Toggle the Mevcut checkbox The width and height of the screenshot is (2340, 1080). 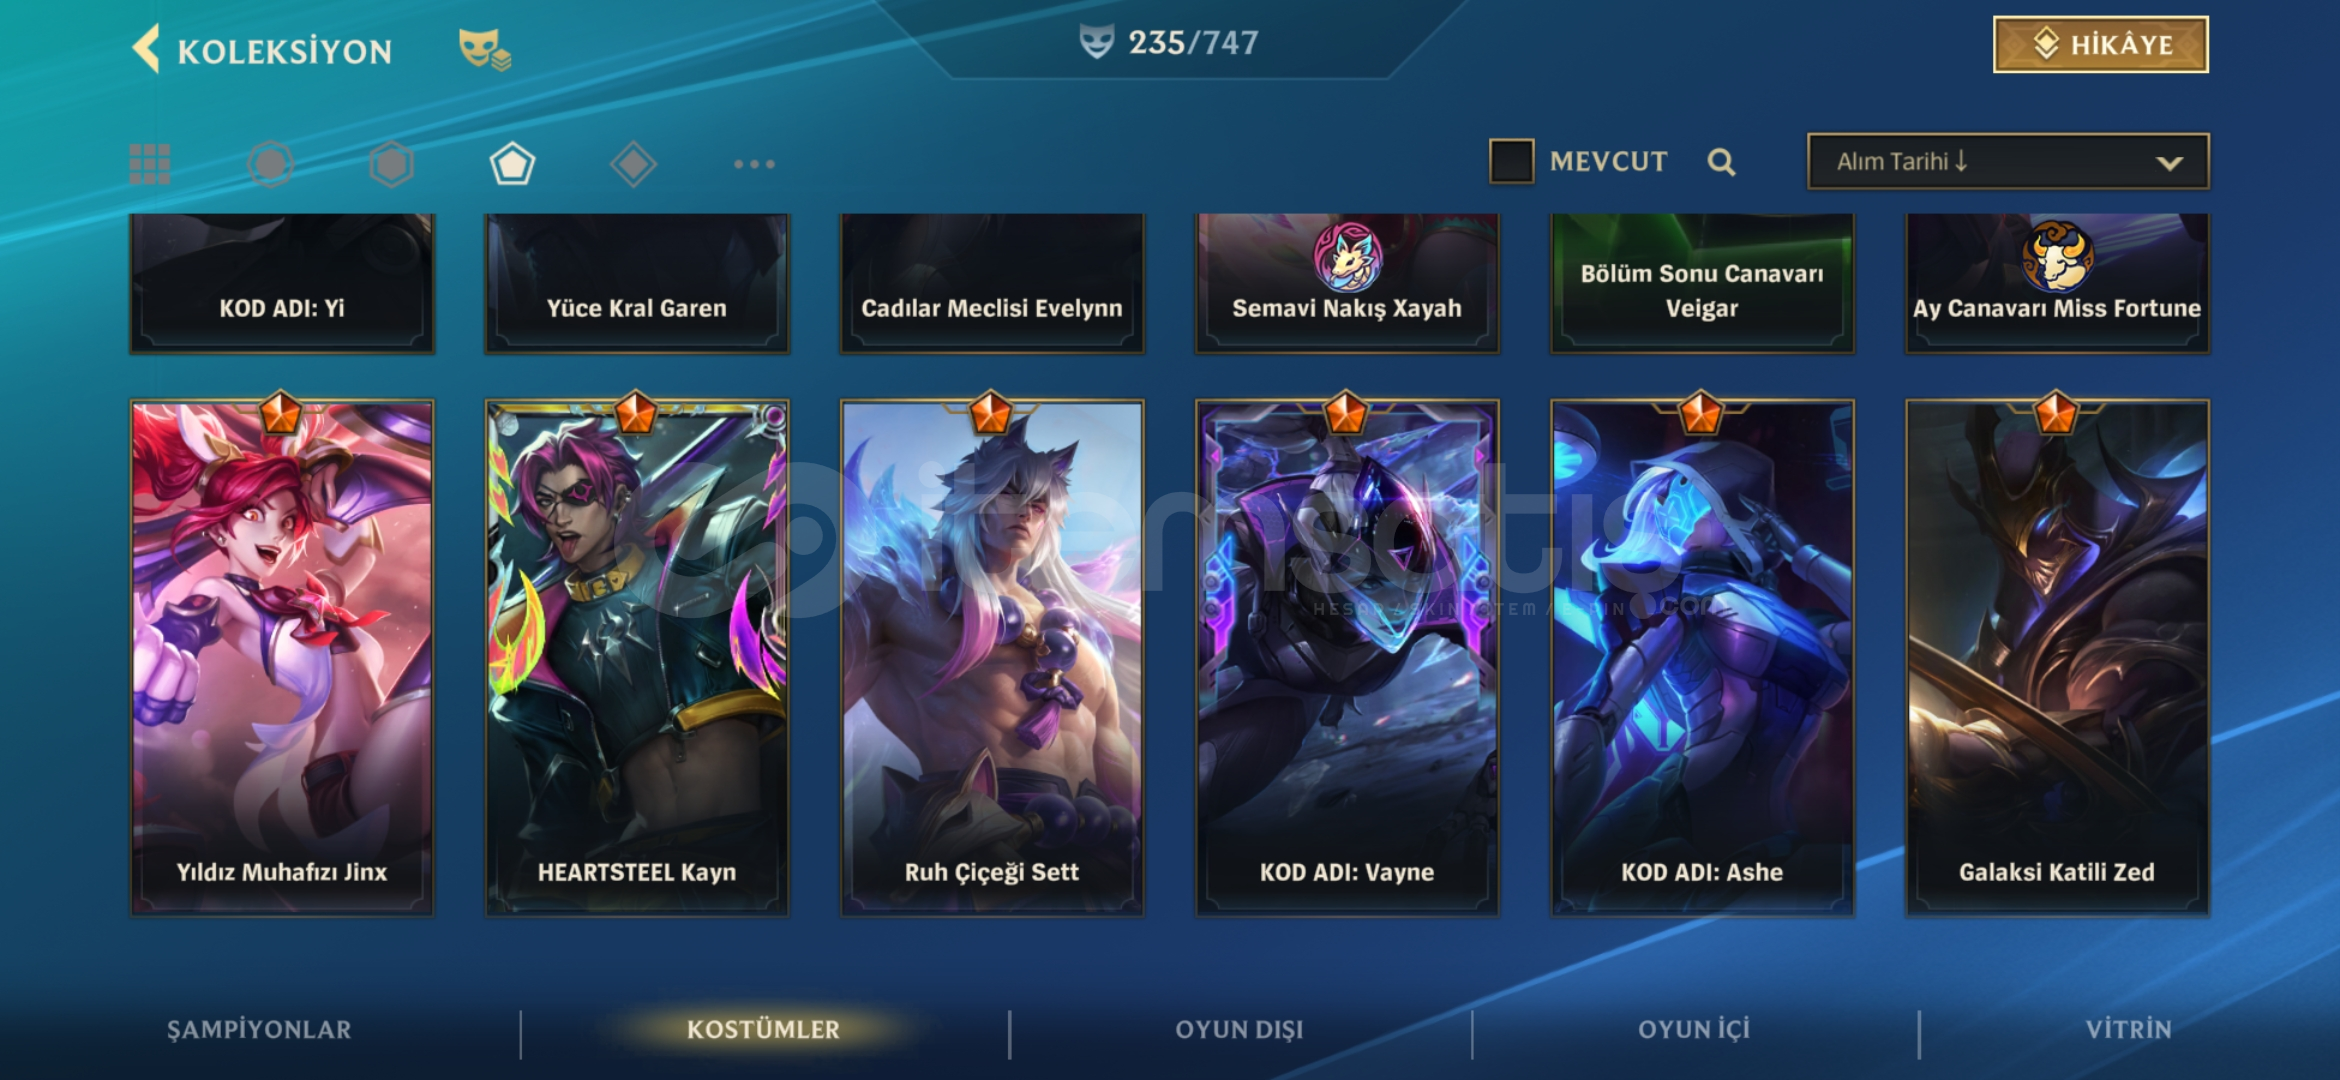[1511, 161]
